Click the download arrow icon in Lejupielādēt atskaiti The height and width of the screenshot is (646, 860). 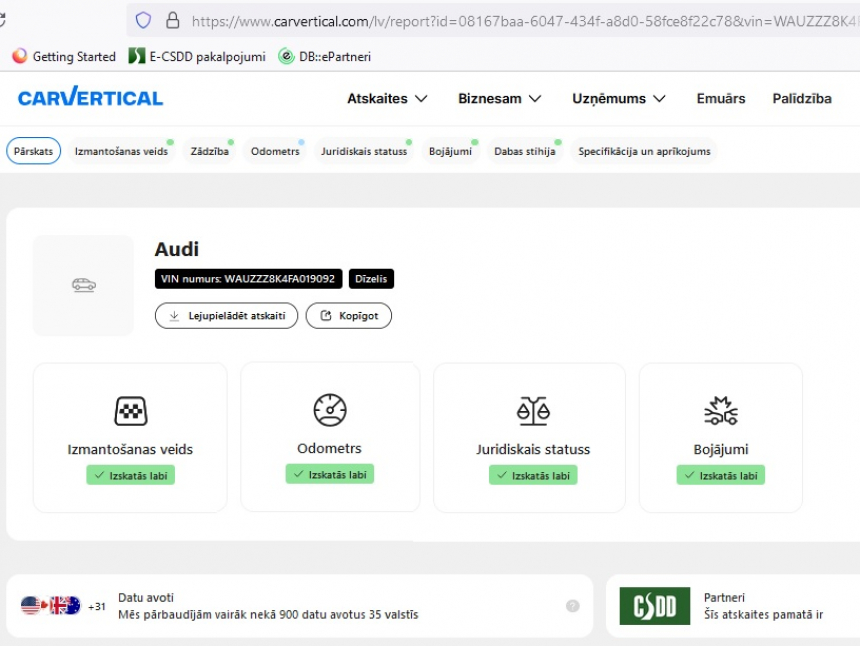tap(174, 316)
